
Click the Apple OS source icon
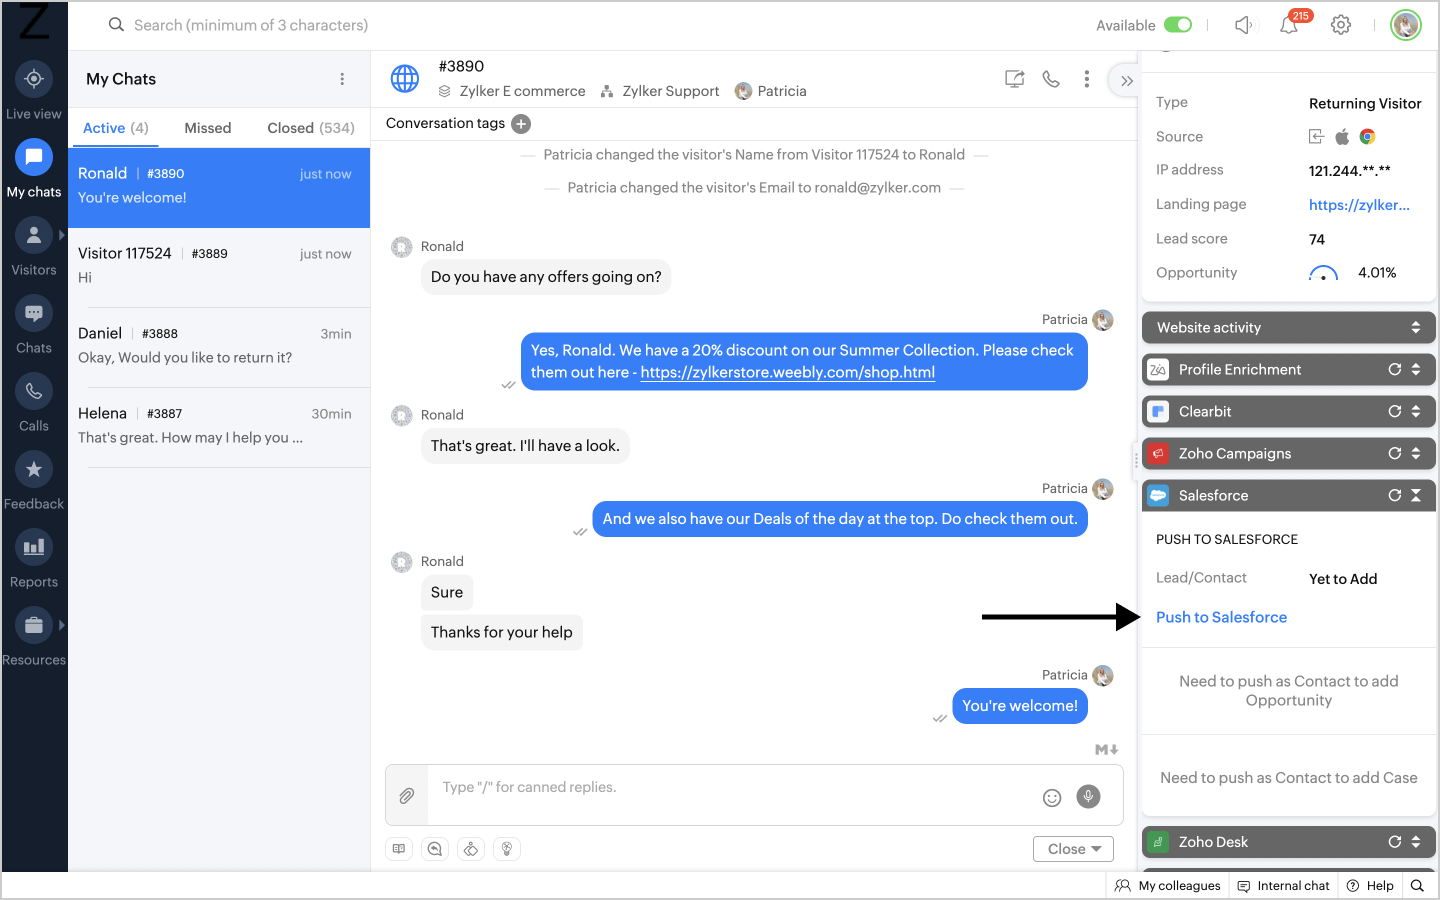[x=1342, y=137]
